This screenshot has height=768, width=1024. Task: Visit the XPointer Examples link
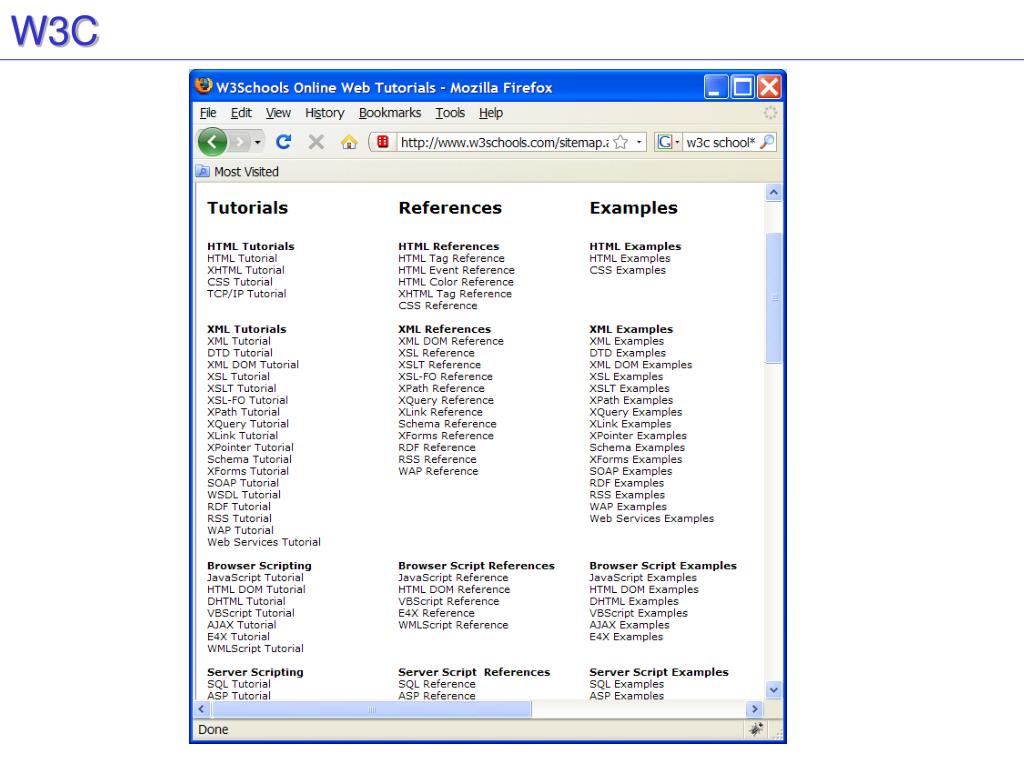point(638,435)
